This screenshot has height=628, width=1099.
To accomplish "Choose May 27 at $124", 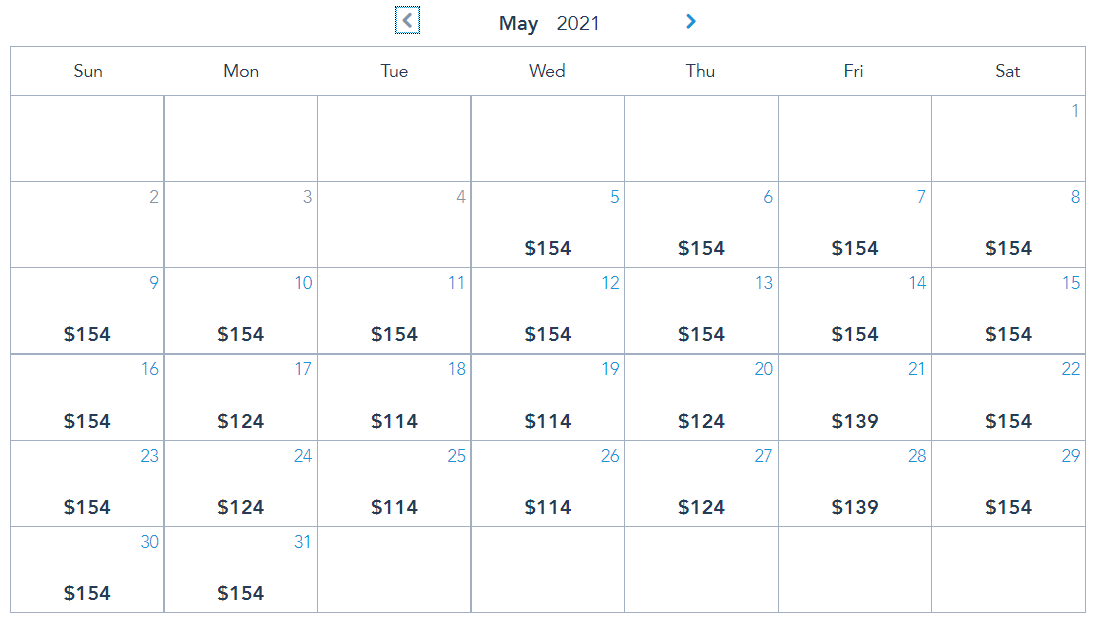I will [x=701, y=483].
